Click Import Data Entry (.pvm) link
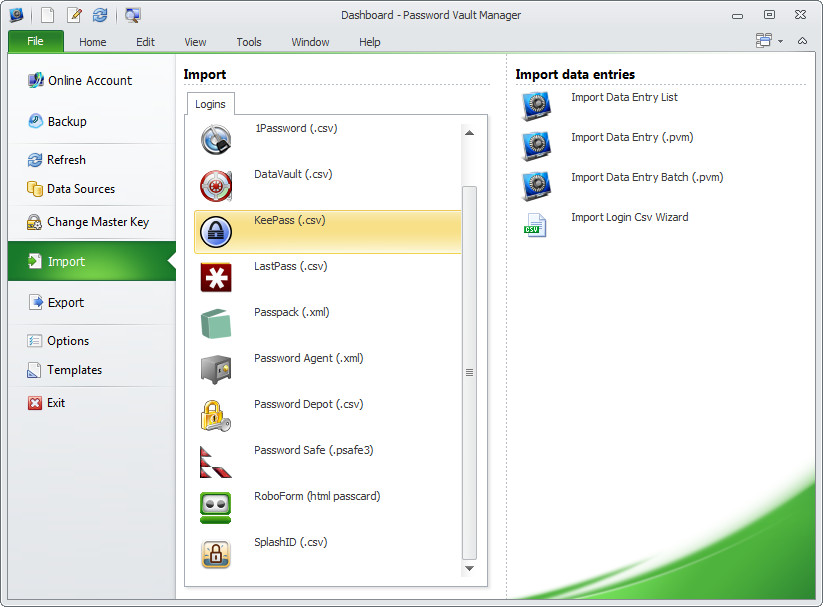 pos(632,137)
